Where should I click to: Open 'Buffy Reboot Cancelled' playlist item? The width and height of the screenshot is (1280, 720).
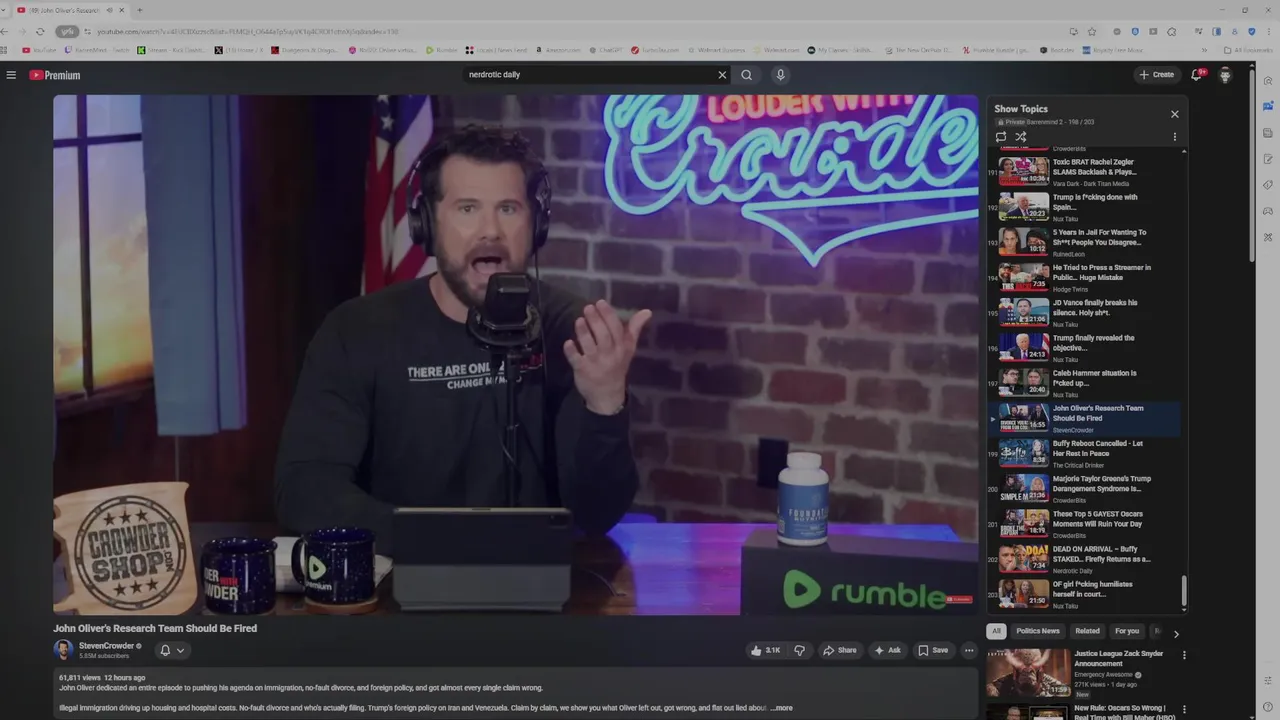(1085, 453)
